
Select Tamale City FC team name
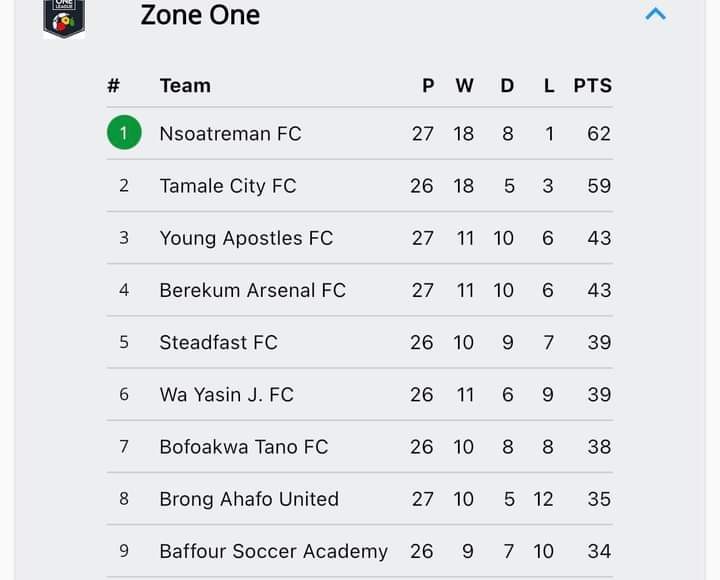[228, 186]
